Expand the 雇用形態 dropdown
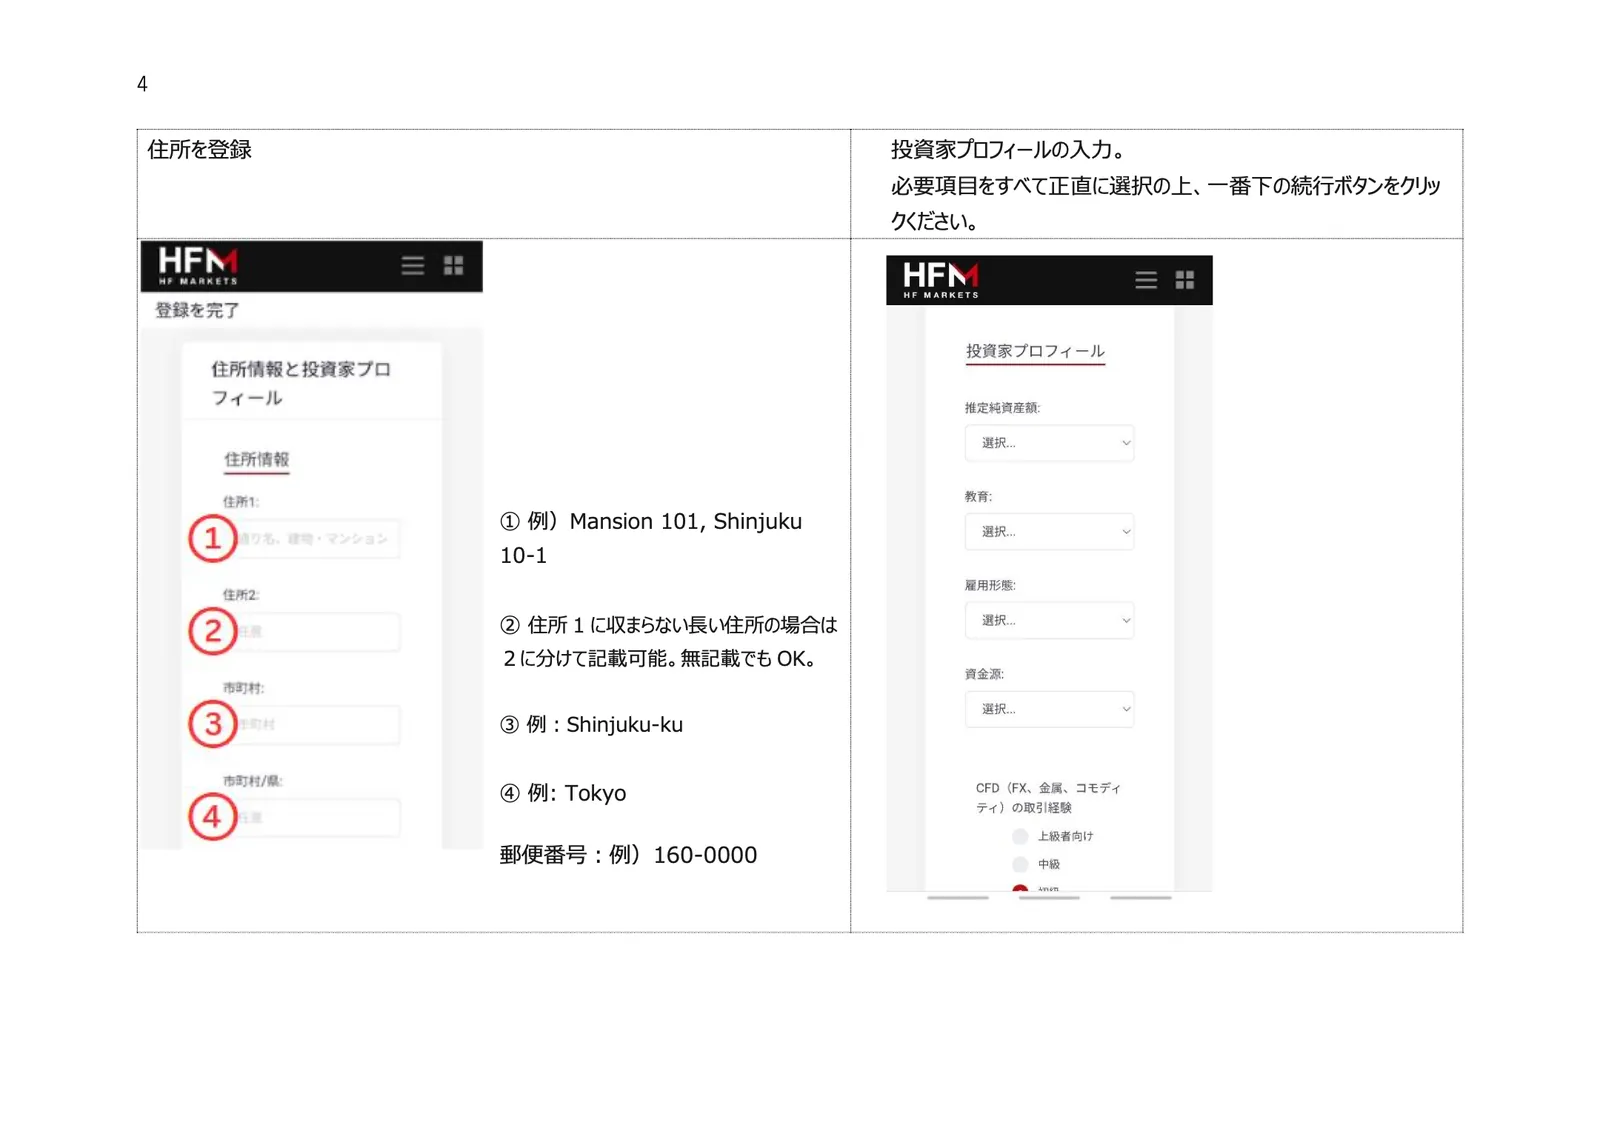 tap(1049, 621)
